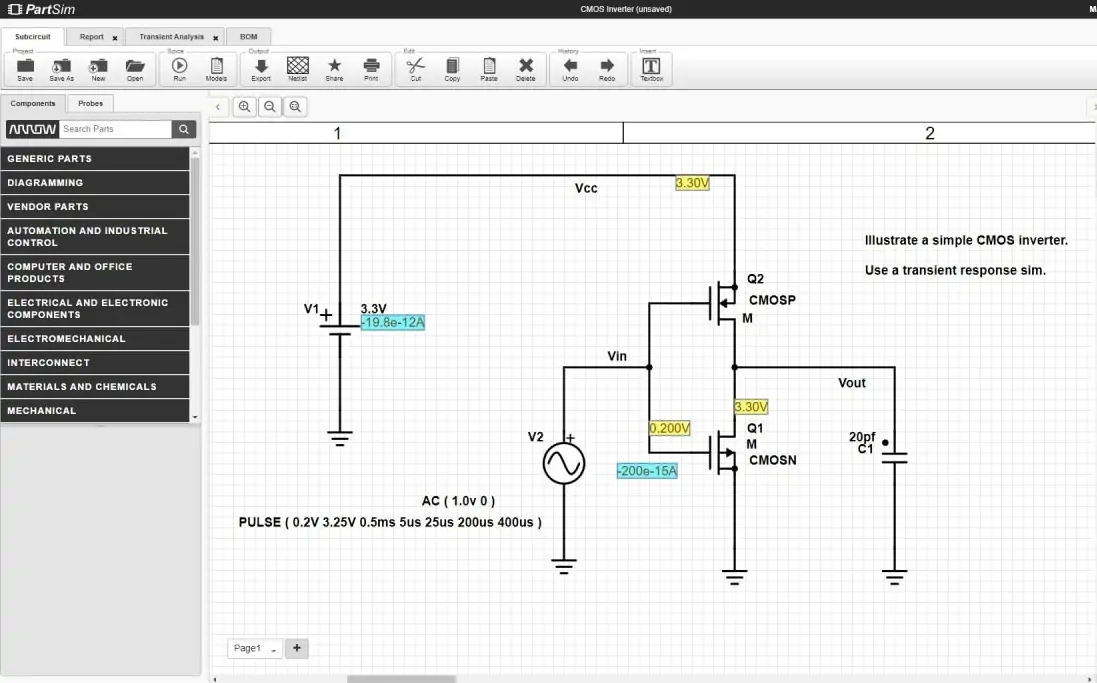Viewport: 1097px width, 683px height.
Task: Zoom in on the schematic canvas
Action: [245, 107]
